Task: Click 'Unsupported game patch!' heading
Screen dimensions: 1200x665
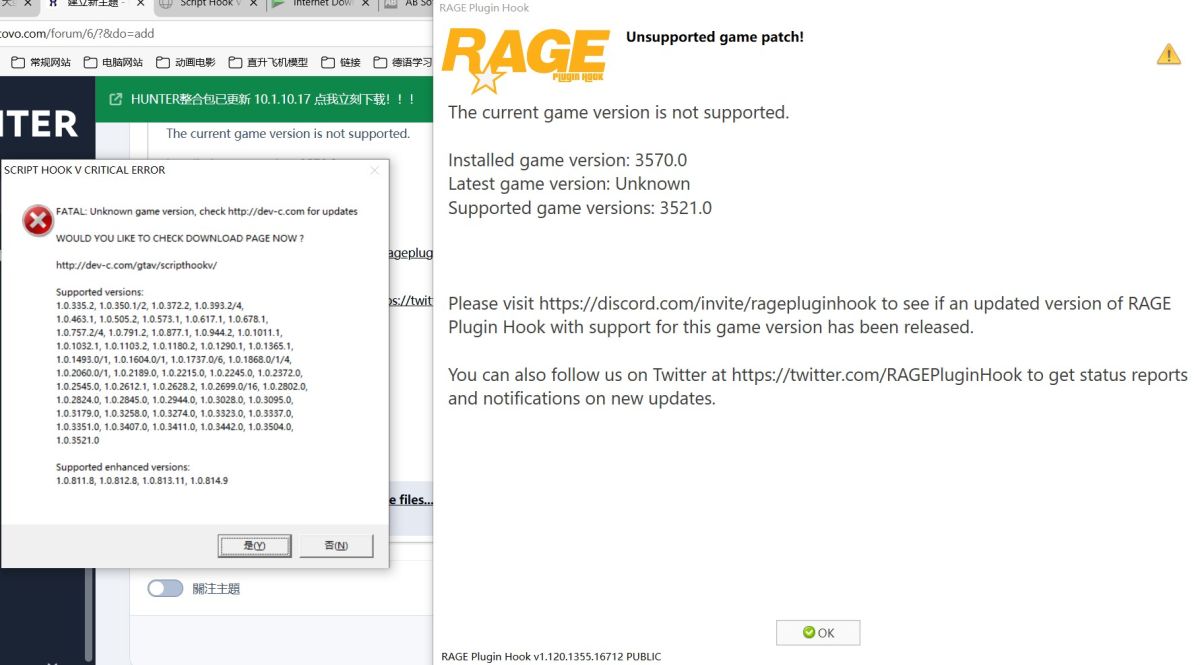Action: 715,37
